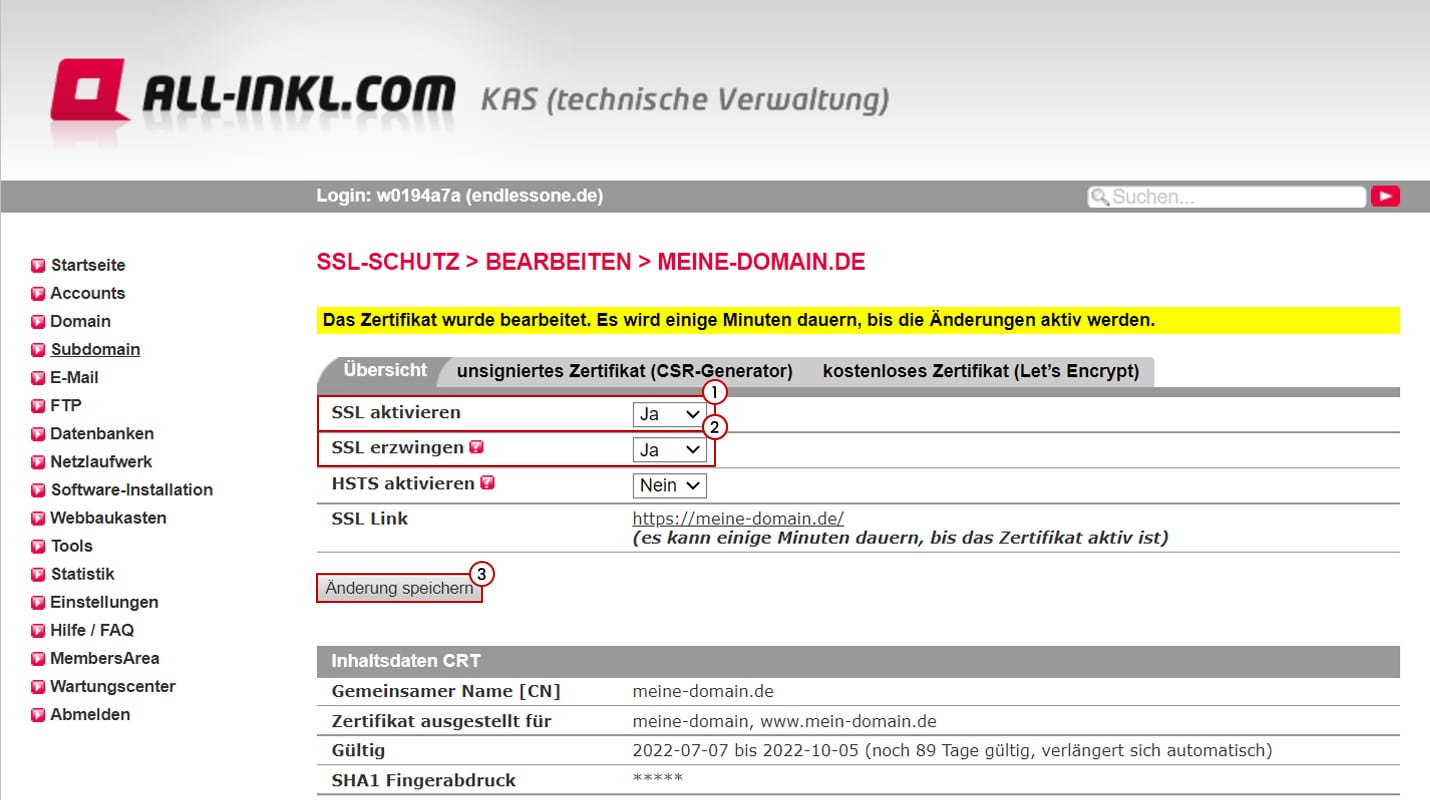Click the yellow Zertifikat wurde bearbeitet notice
The width and height of the screenshot is (1430, 800).
tap(858, 320)
